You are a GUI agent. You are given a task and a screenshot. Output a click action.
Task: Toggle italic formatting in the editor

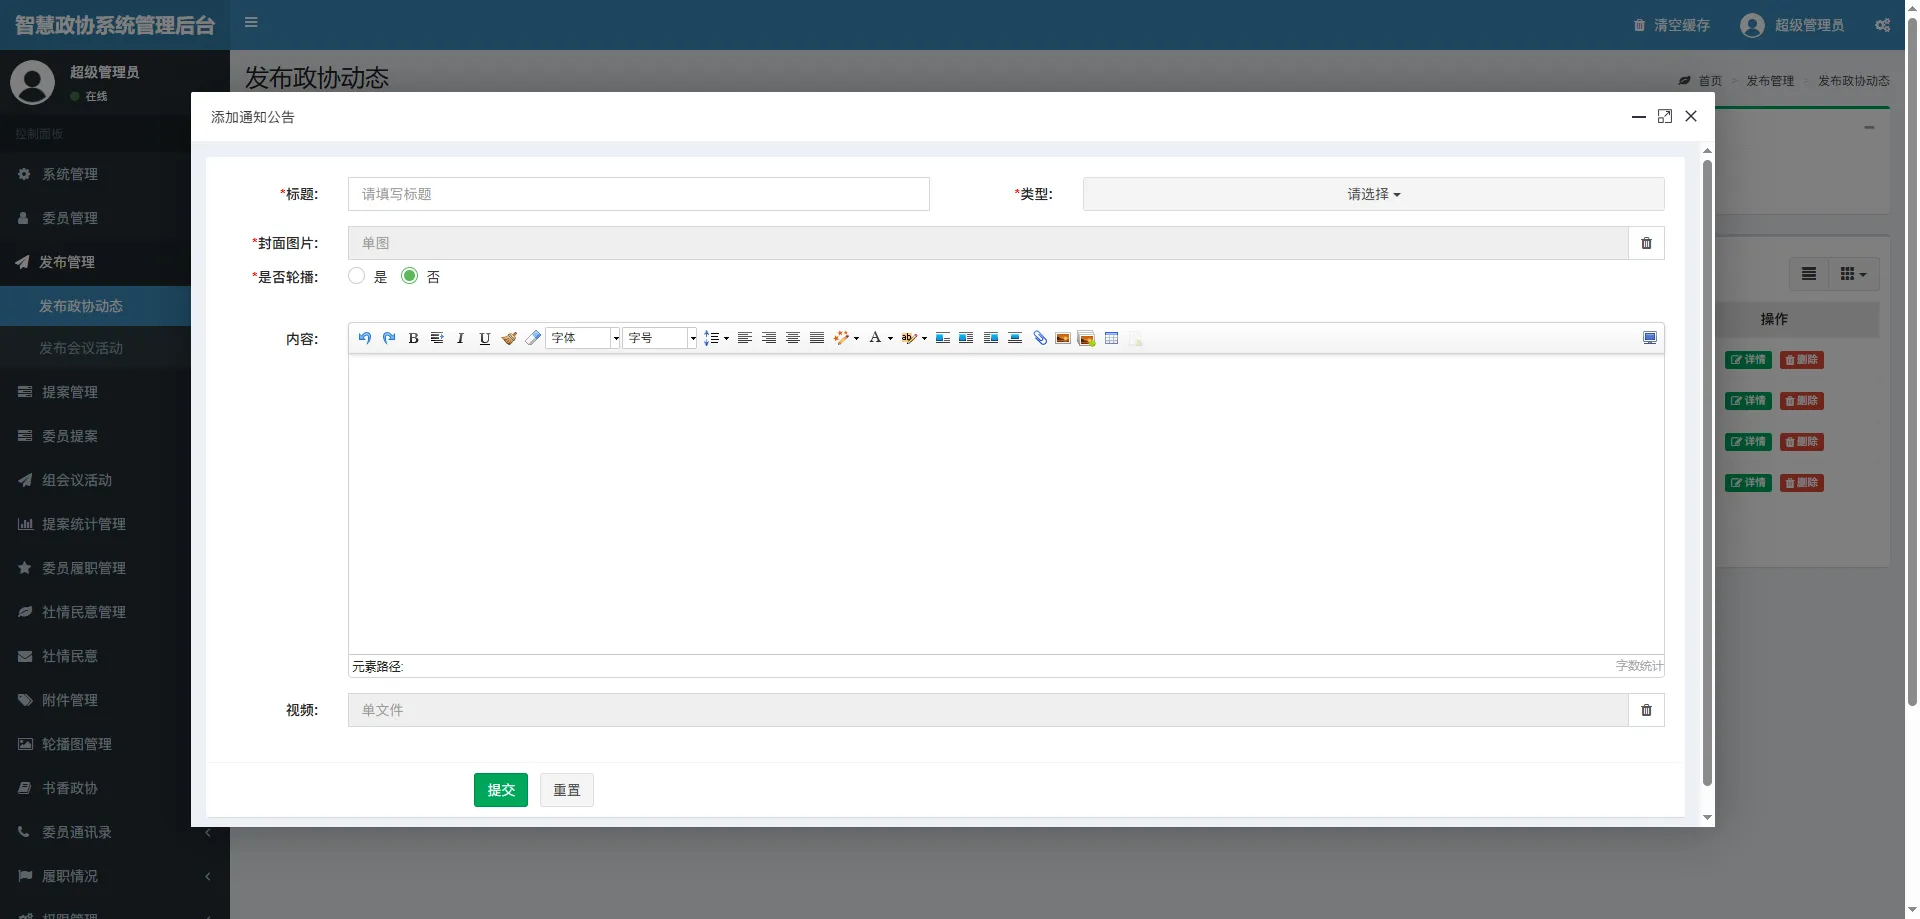click(x=460, y=338)
